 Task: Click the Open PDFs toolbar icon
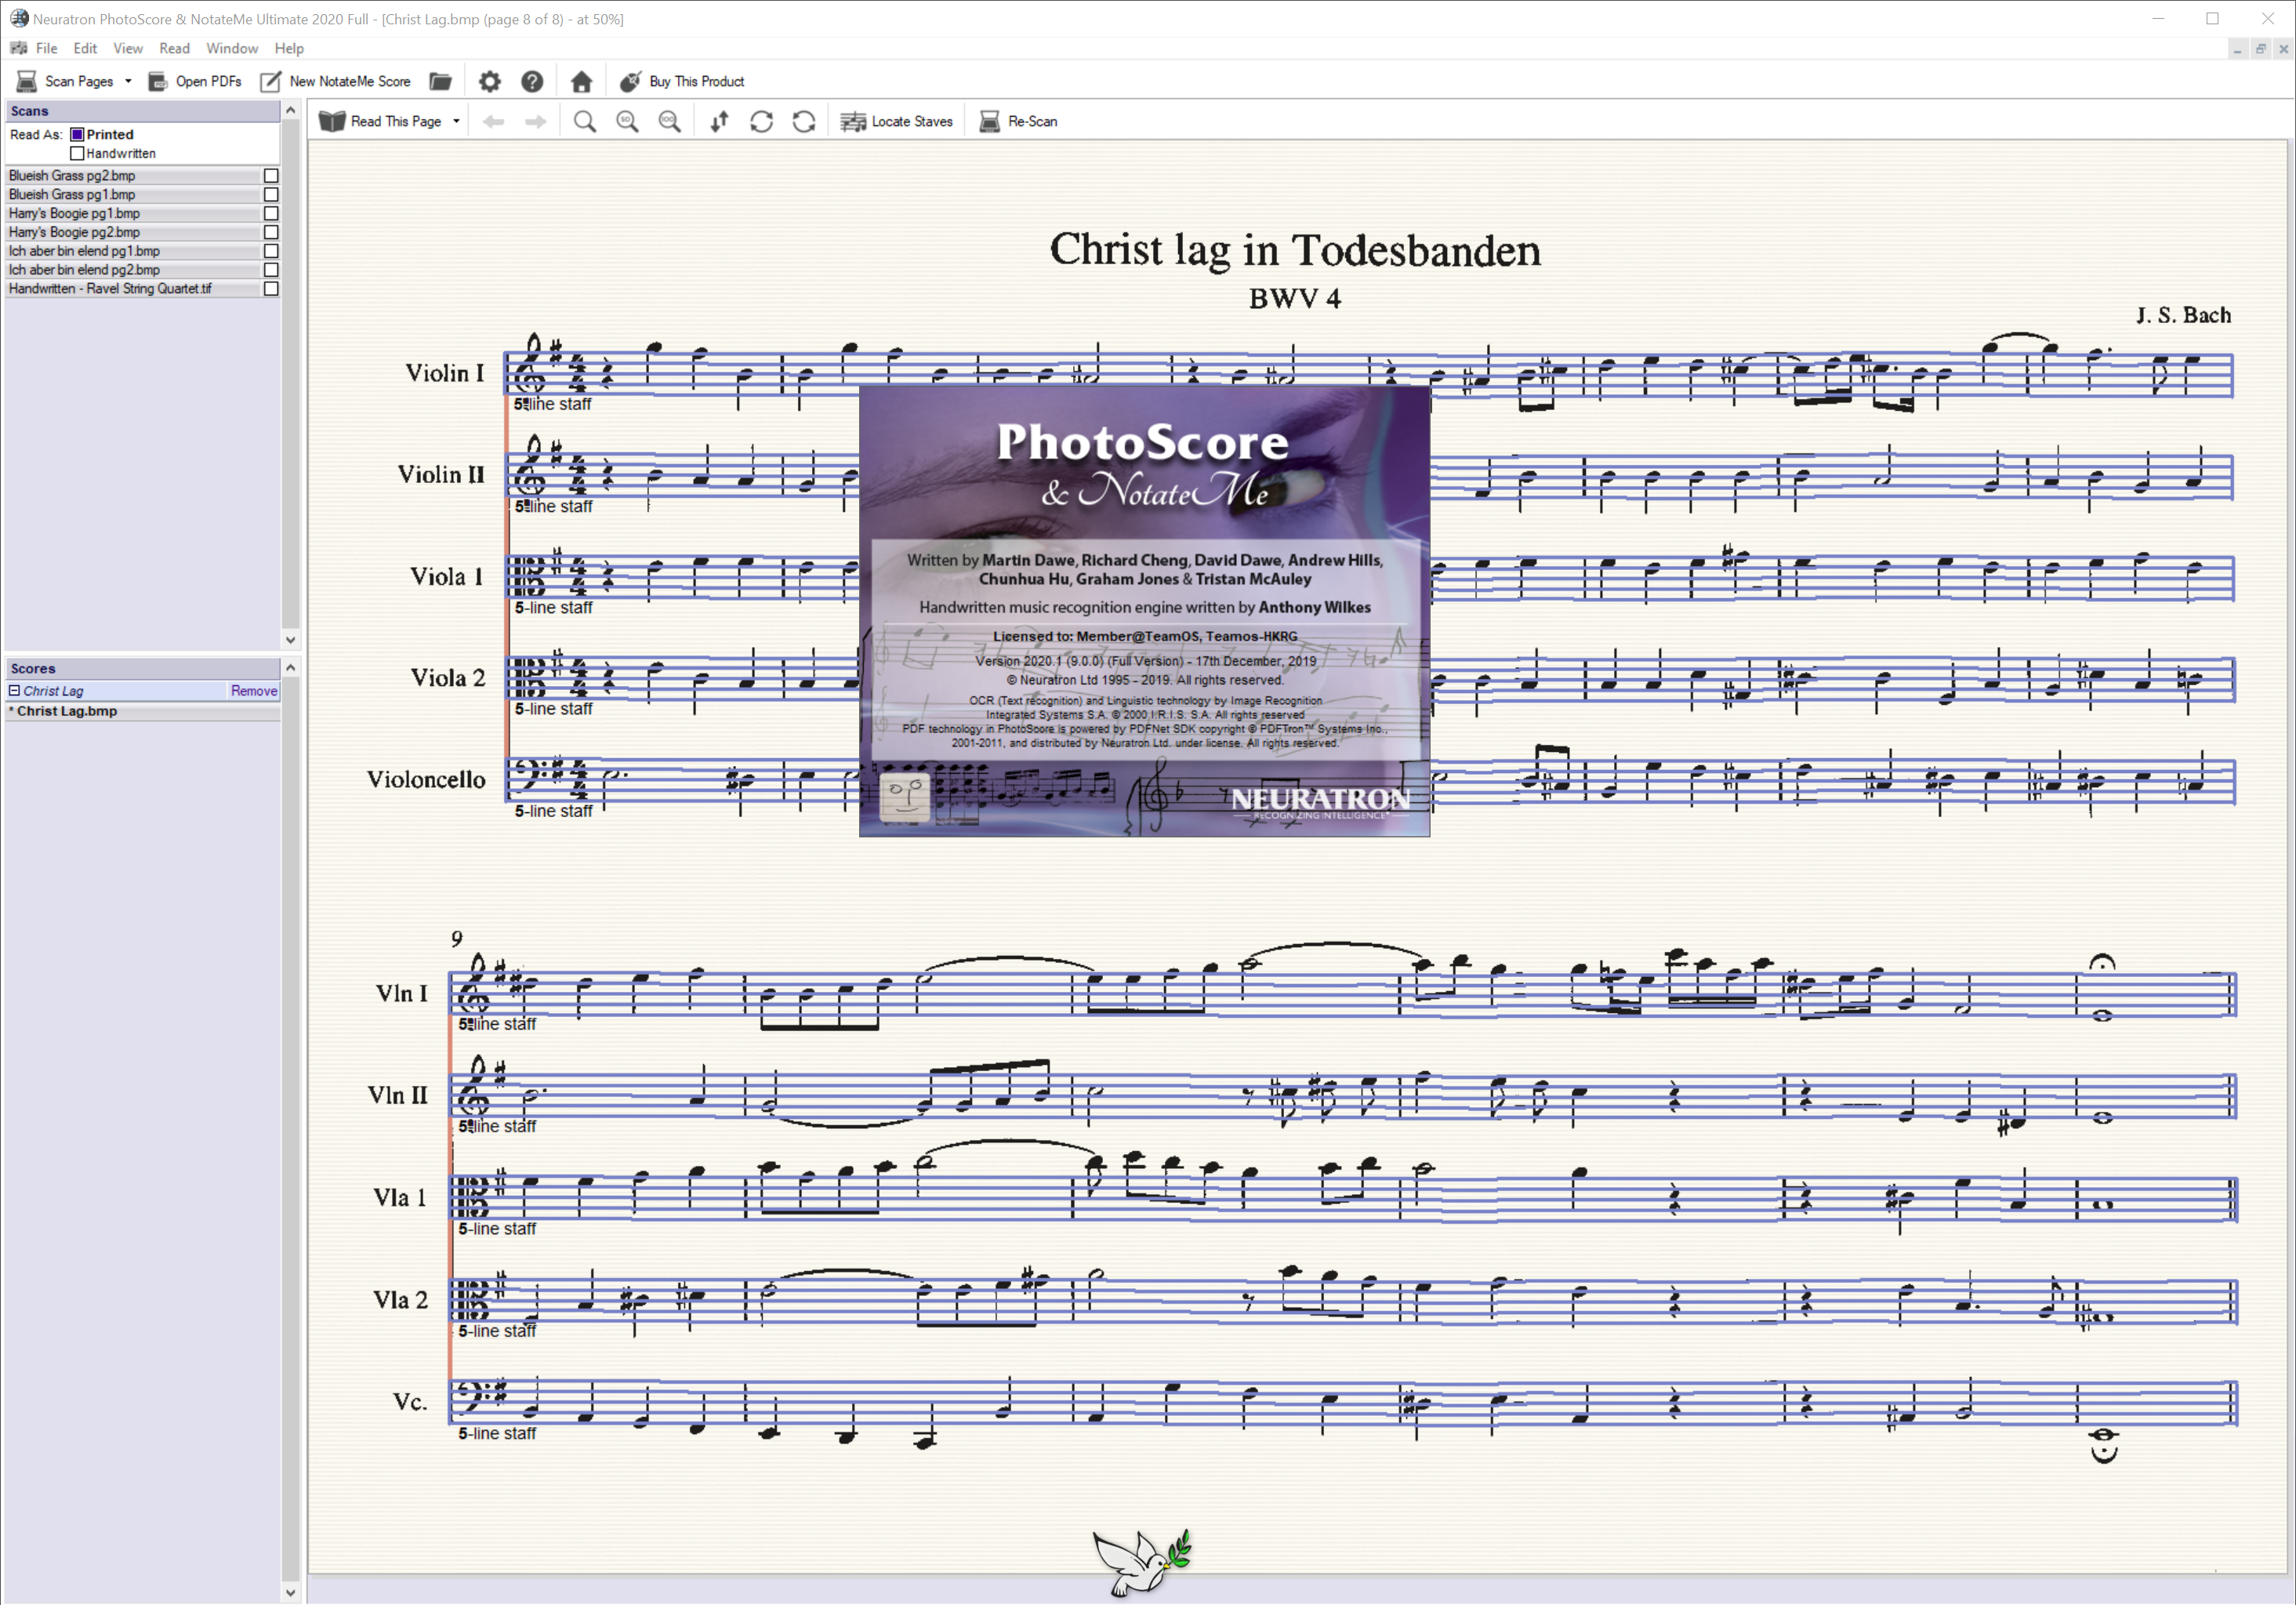tap(157, 81)
